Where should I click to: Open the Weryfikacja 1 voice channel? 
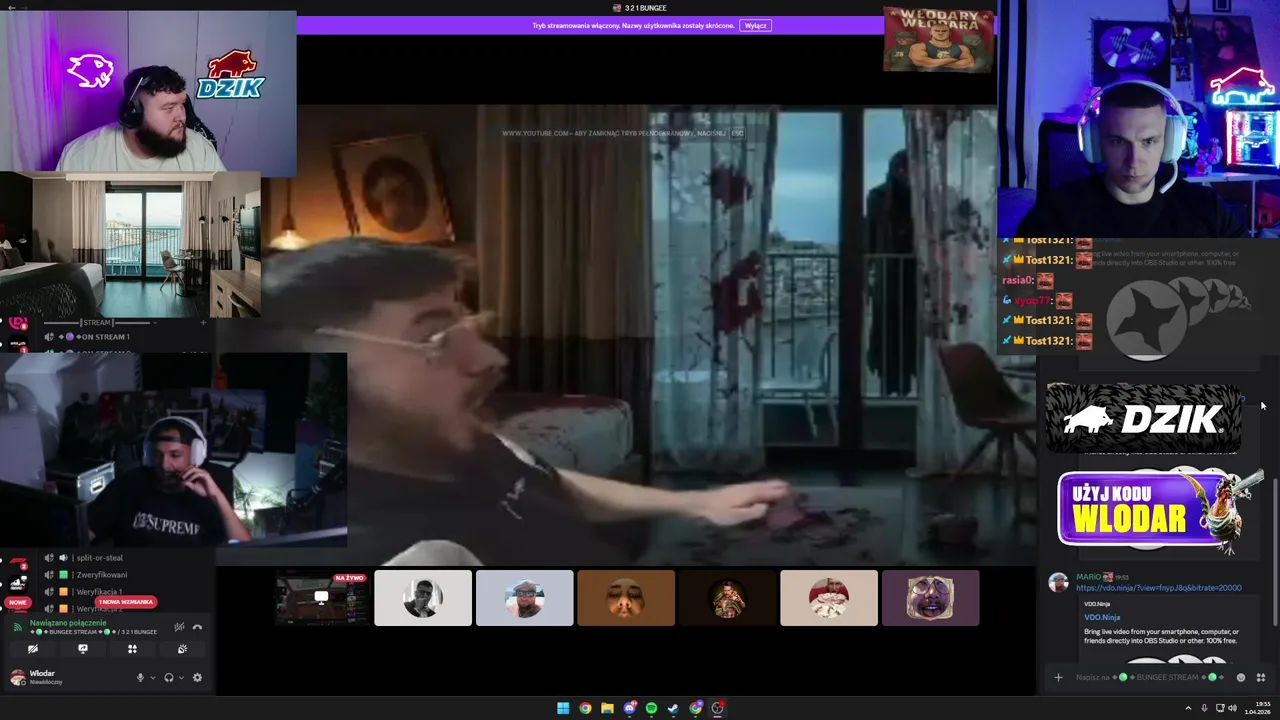(x=100, y=592)
